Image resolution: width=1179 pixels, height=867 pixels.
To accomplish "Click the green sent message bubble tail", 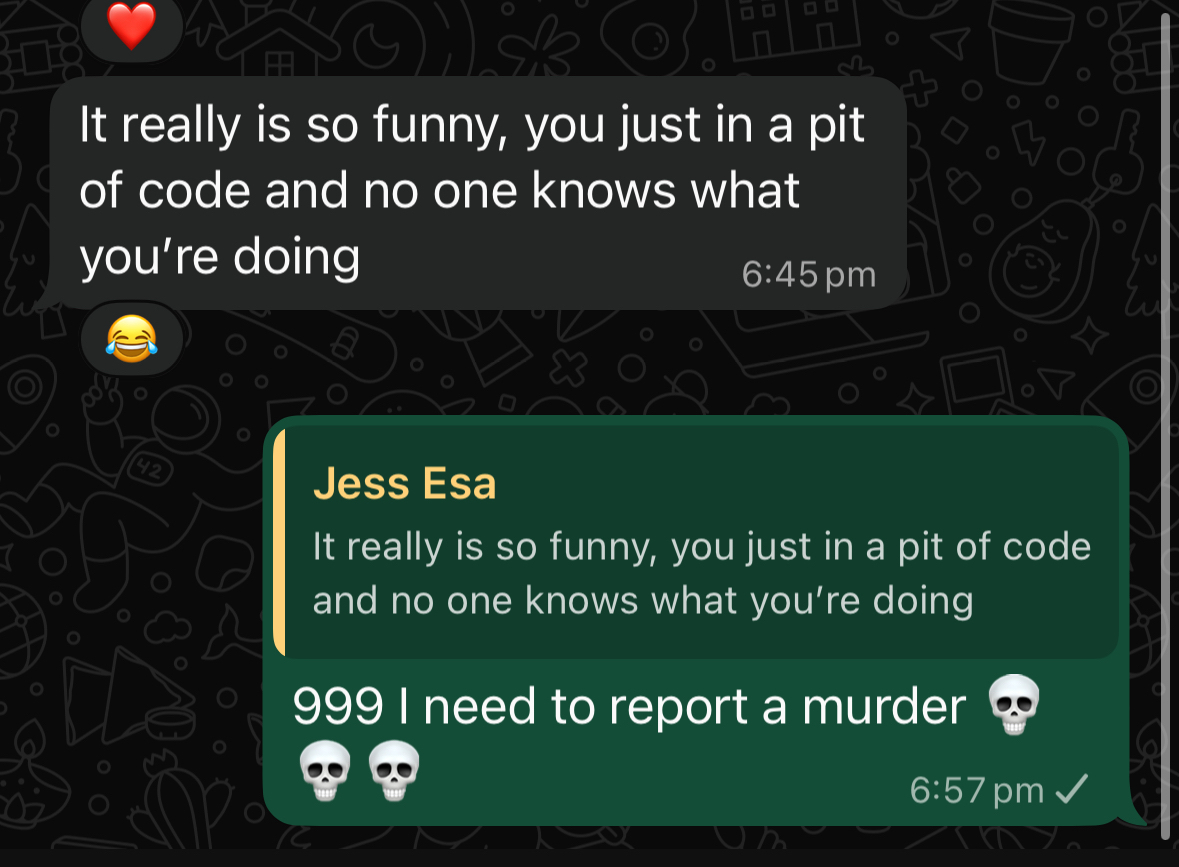I will 1135,814.
